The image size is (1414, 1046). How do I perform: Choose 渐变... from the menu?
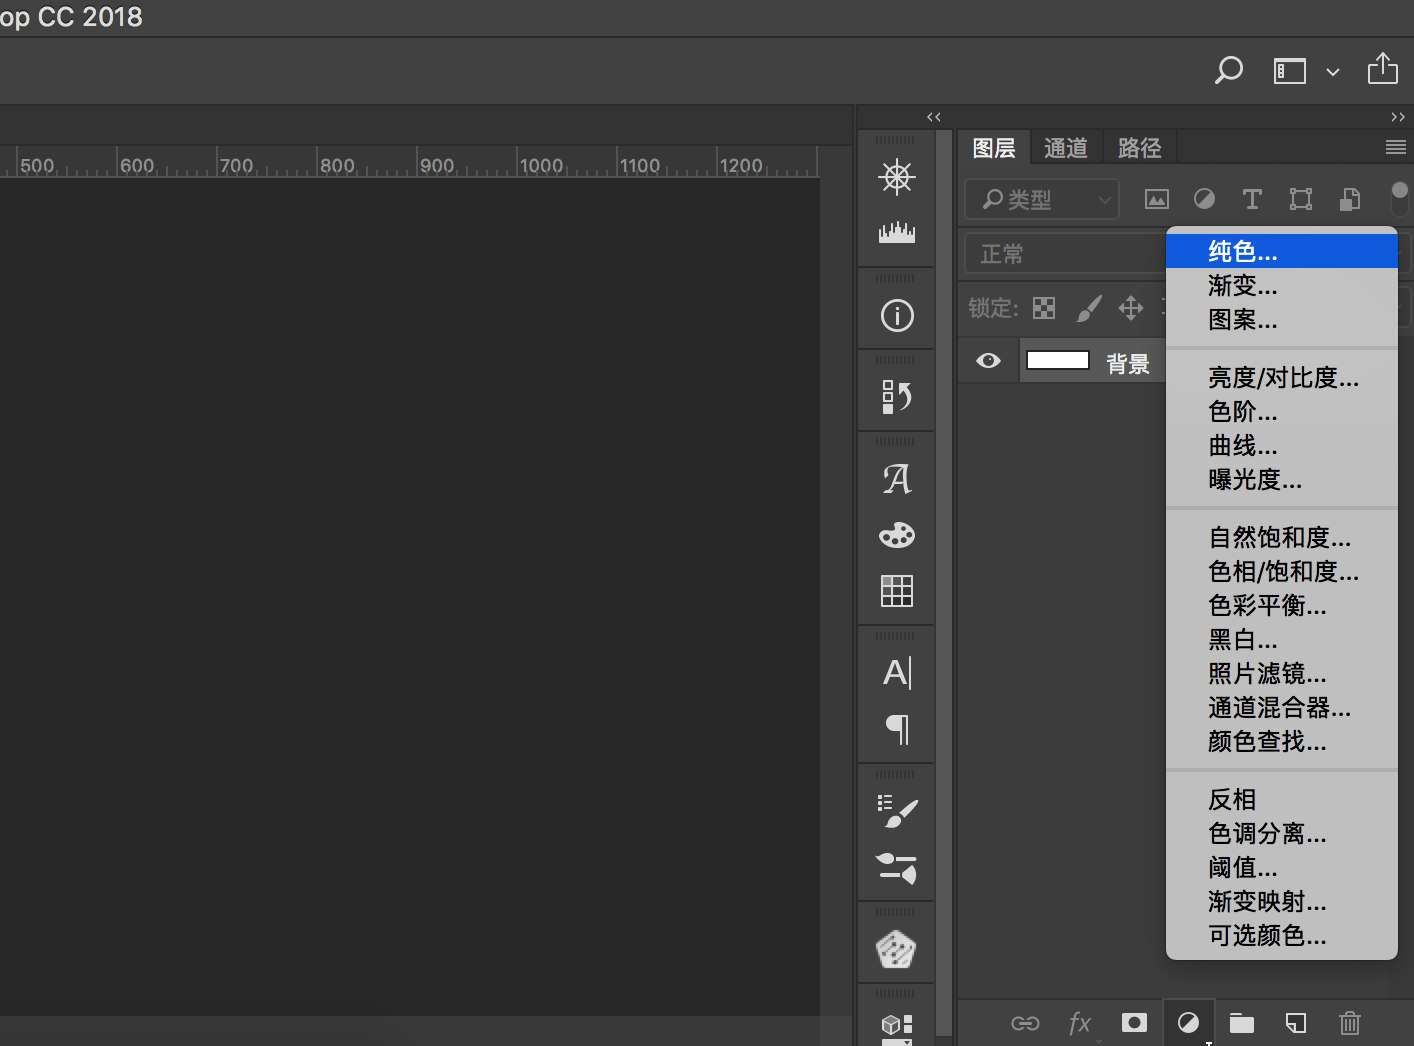[x=1282, y=285]
